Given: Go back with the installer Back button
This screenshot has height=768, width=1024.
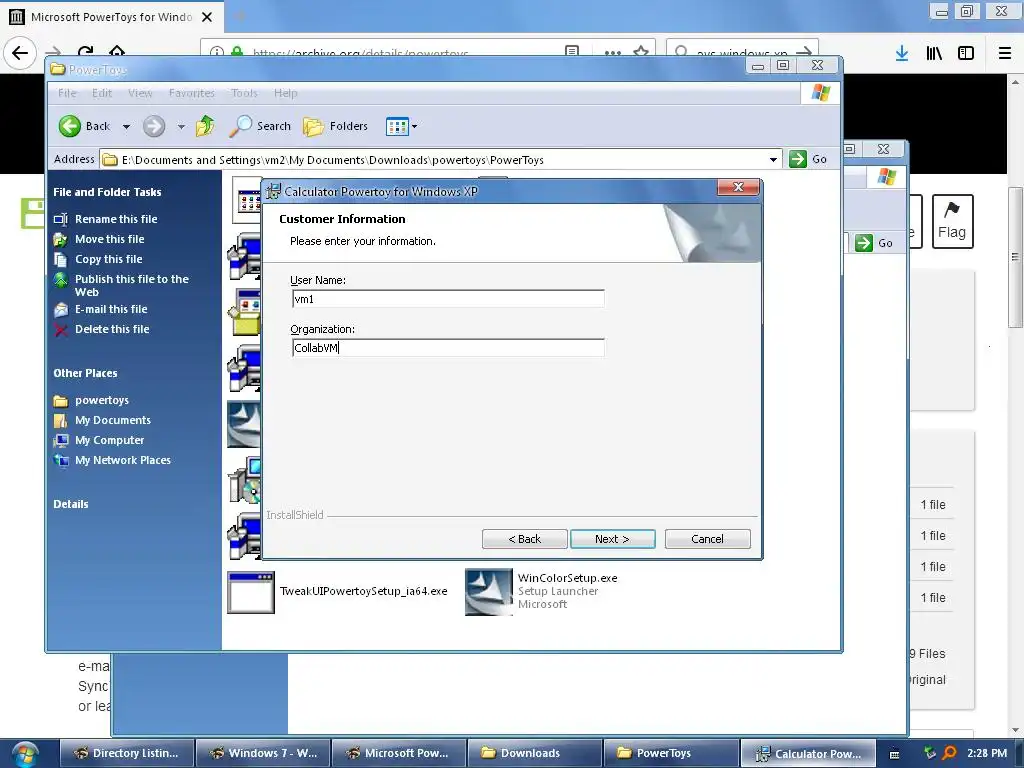Looking at the screenshot, I should pos(524,539).
